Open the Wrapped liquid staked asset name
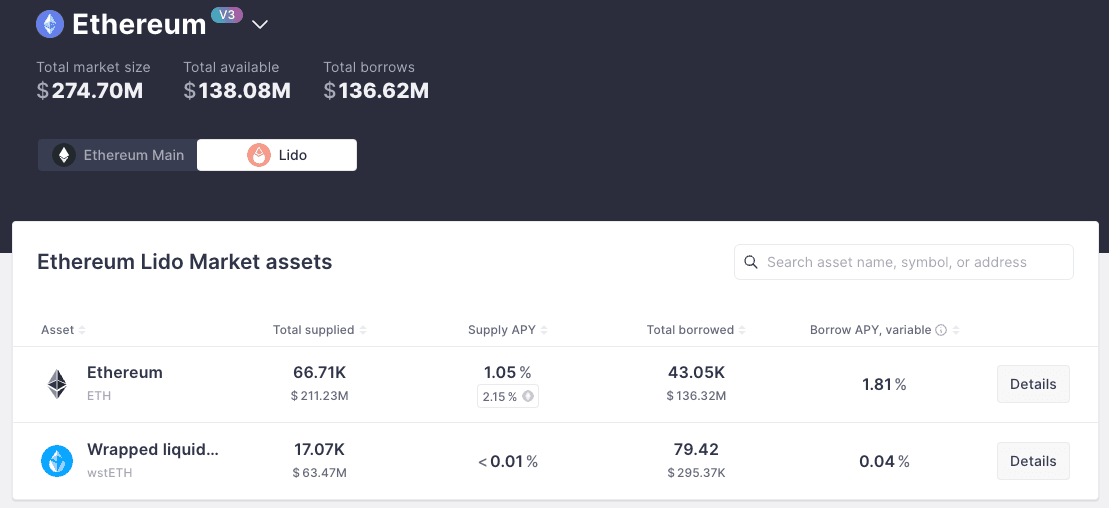Image resolution: width=1109 pixels, height=508 pixels. (x=152, y=450)
